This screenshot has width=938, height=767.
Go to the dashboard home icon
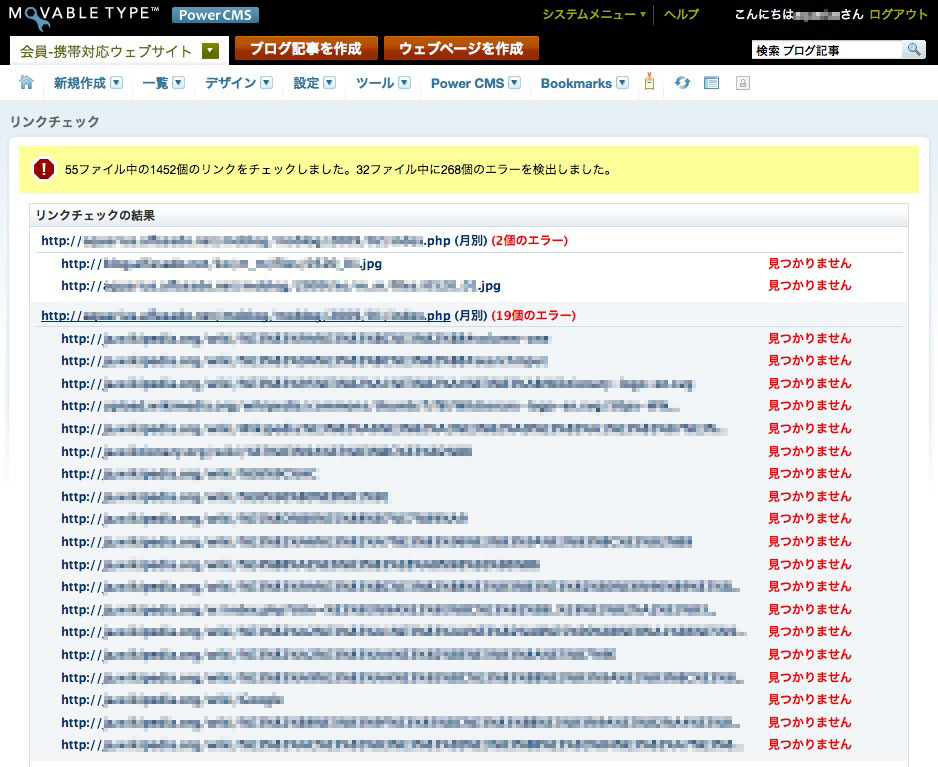(26, 83)
